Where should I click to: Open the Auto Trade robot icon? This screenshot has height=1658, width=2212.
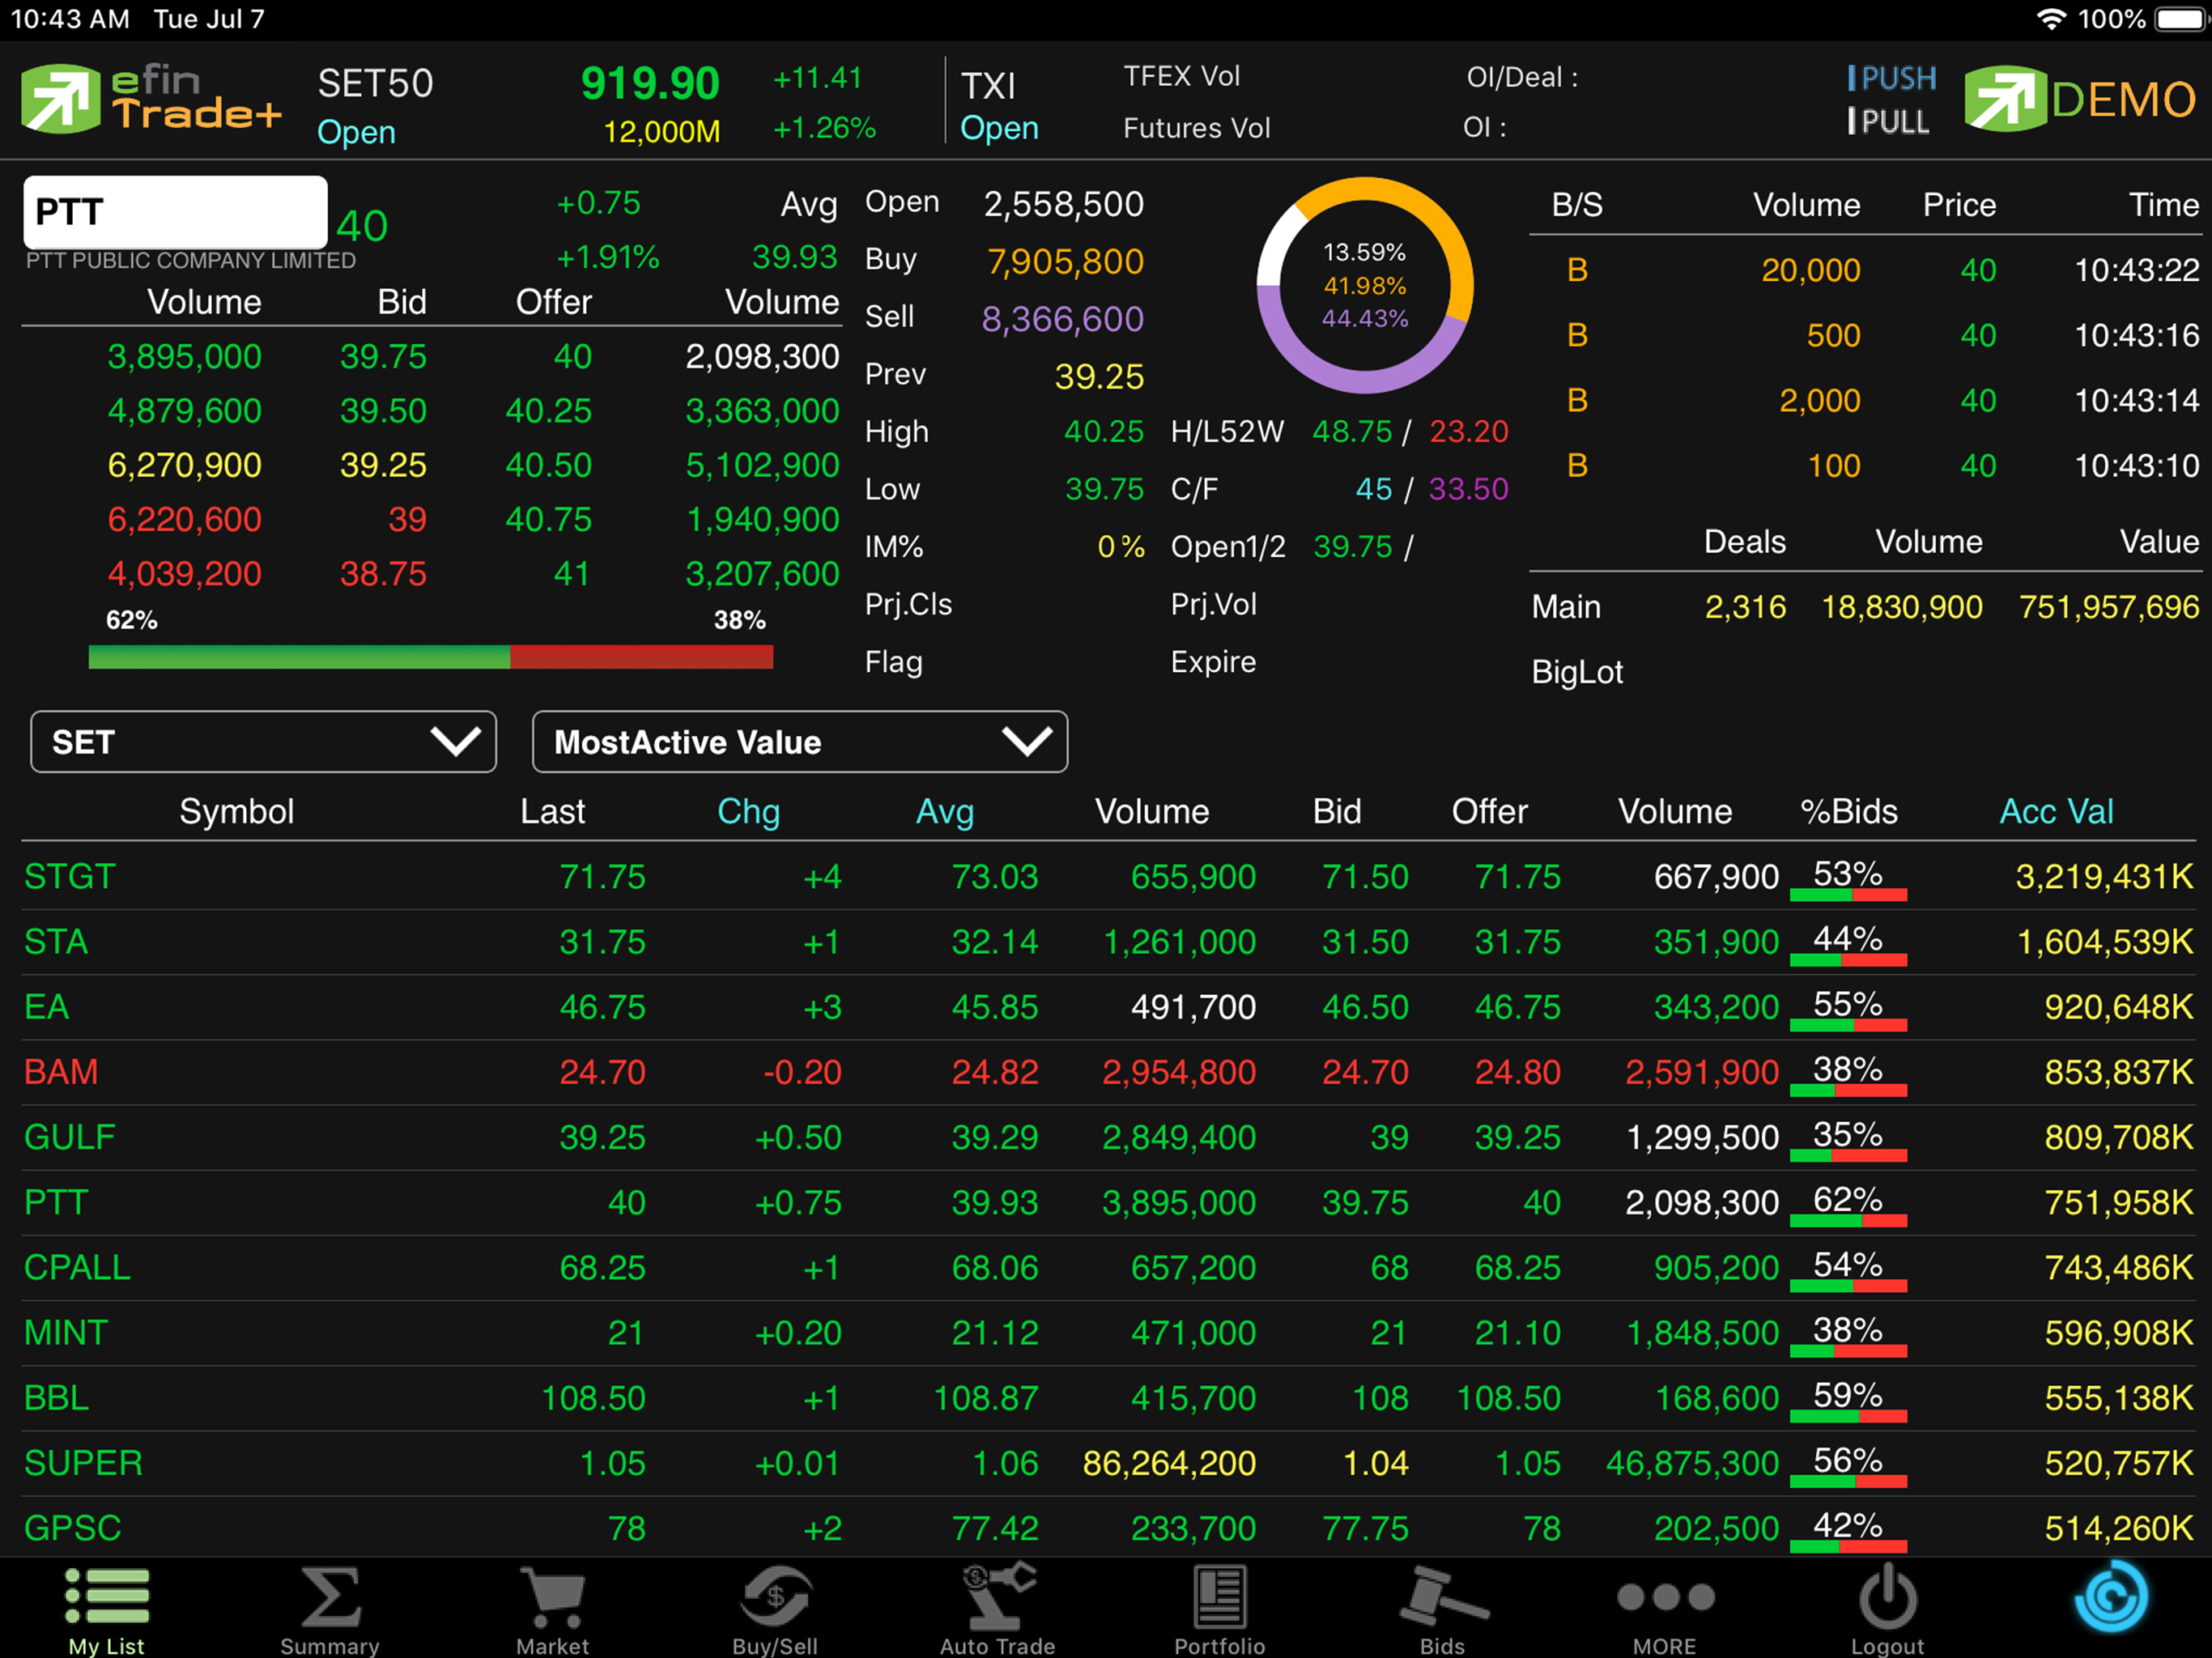pos(998,1596)
